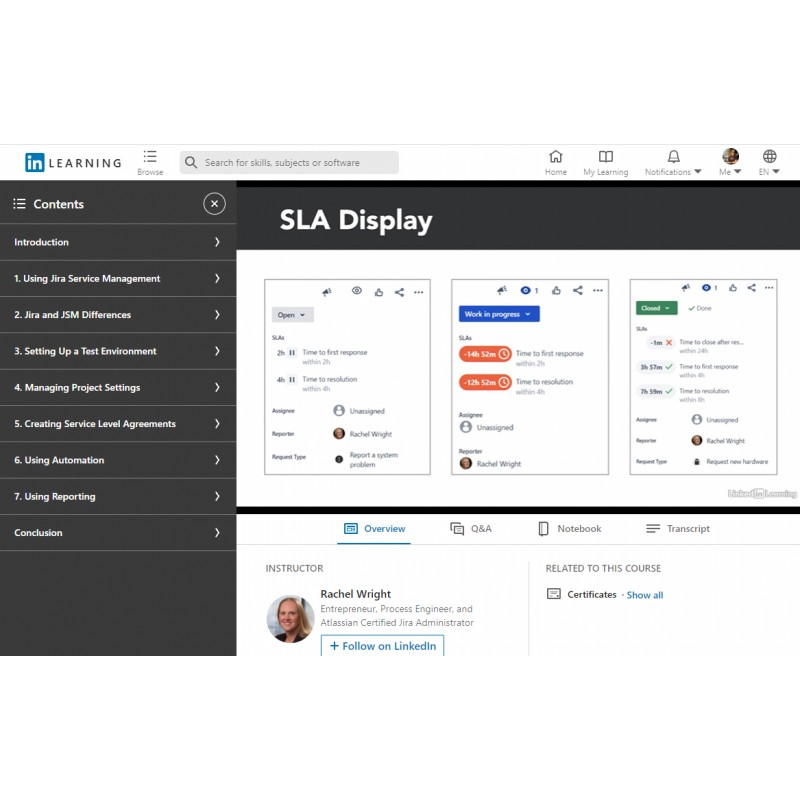Image resolution: width=800 pixels, height=800 pixels.
Task: Toggle watch eye in Work in progress card
Action: coord(525,290)
